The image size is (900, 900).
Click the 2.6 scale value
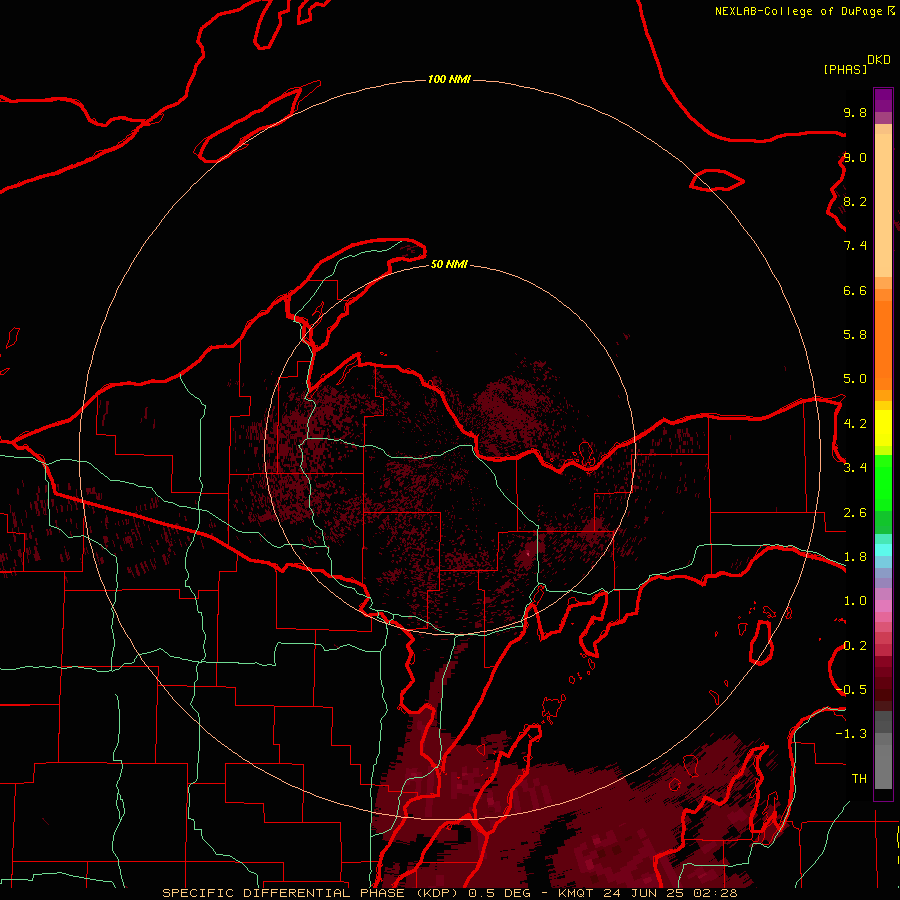(855, 512)
